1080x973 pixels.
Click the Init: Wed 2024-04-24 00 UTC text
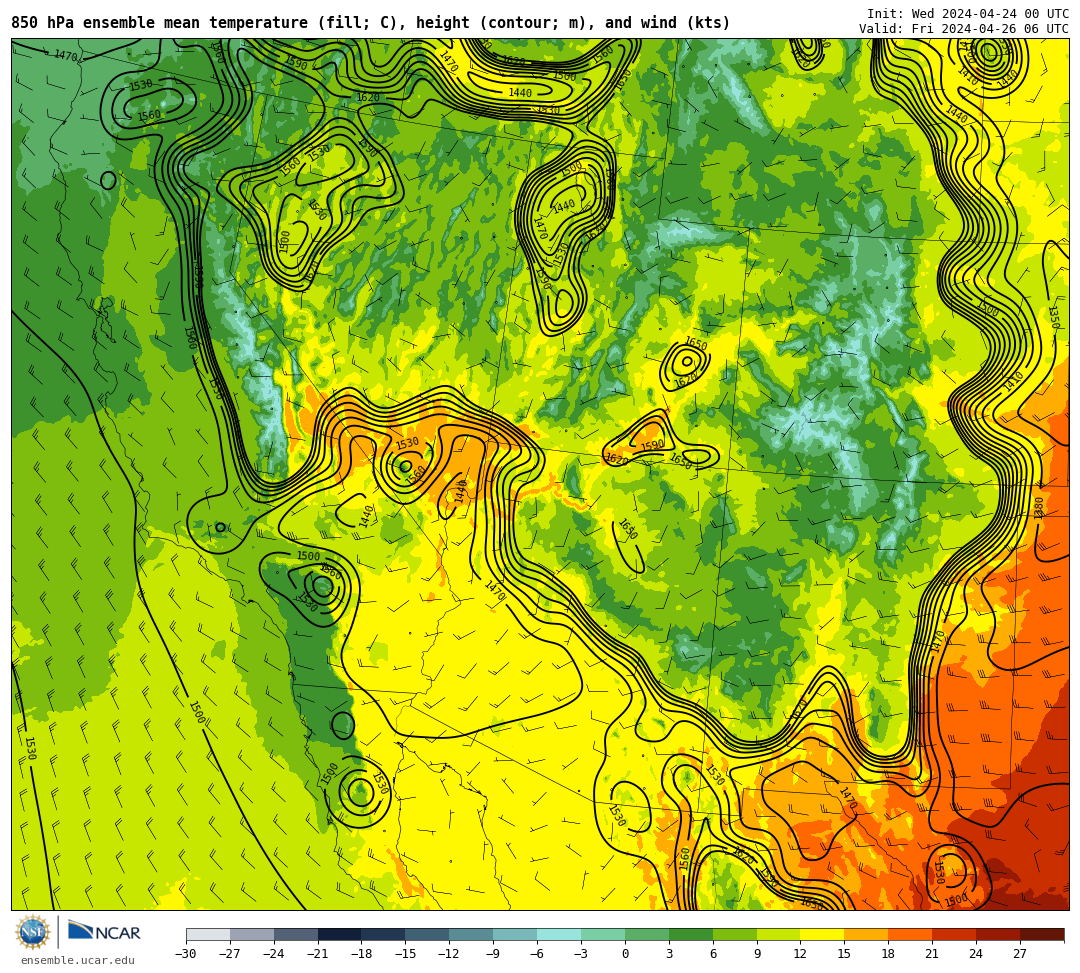pyautogui.click(x=968, y=14)
